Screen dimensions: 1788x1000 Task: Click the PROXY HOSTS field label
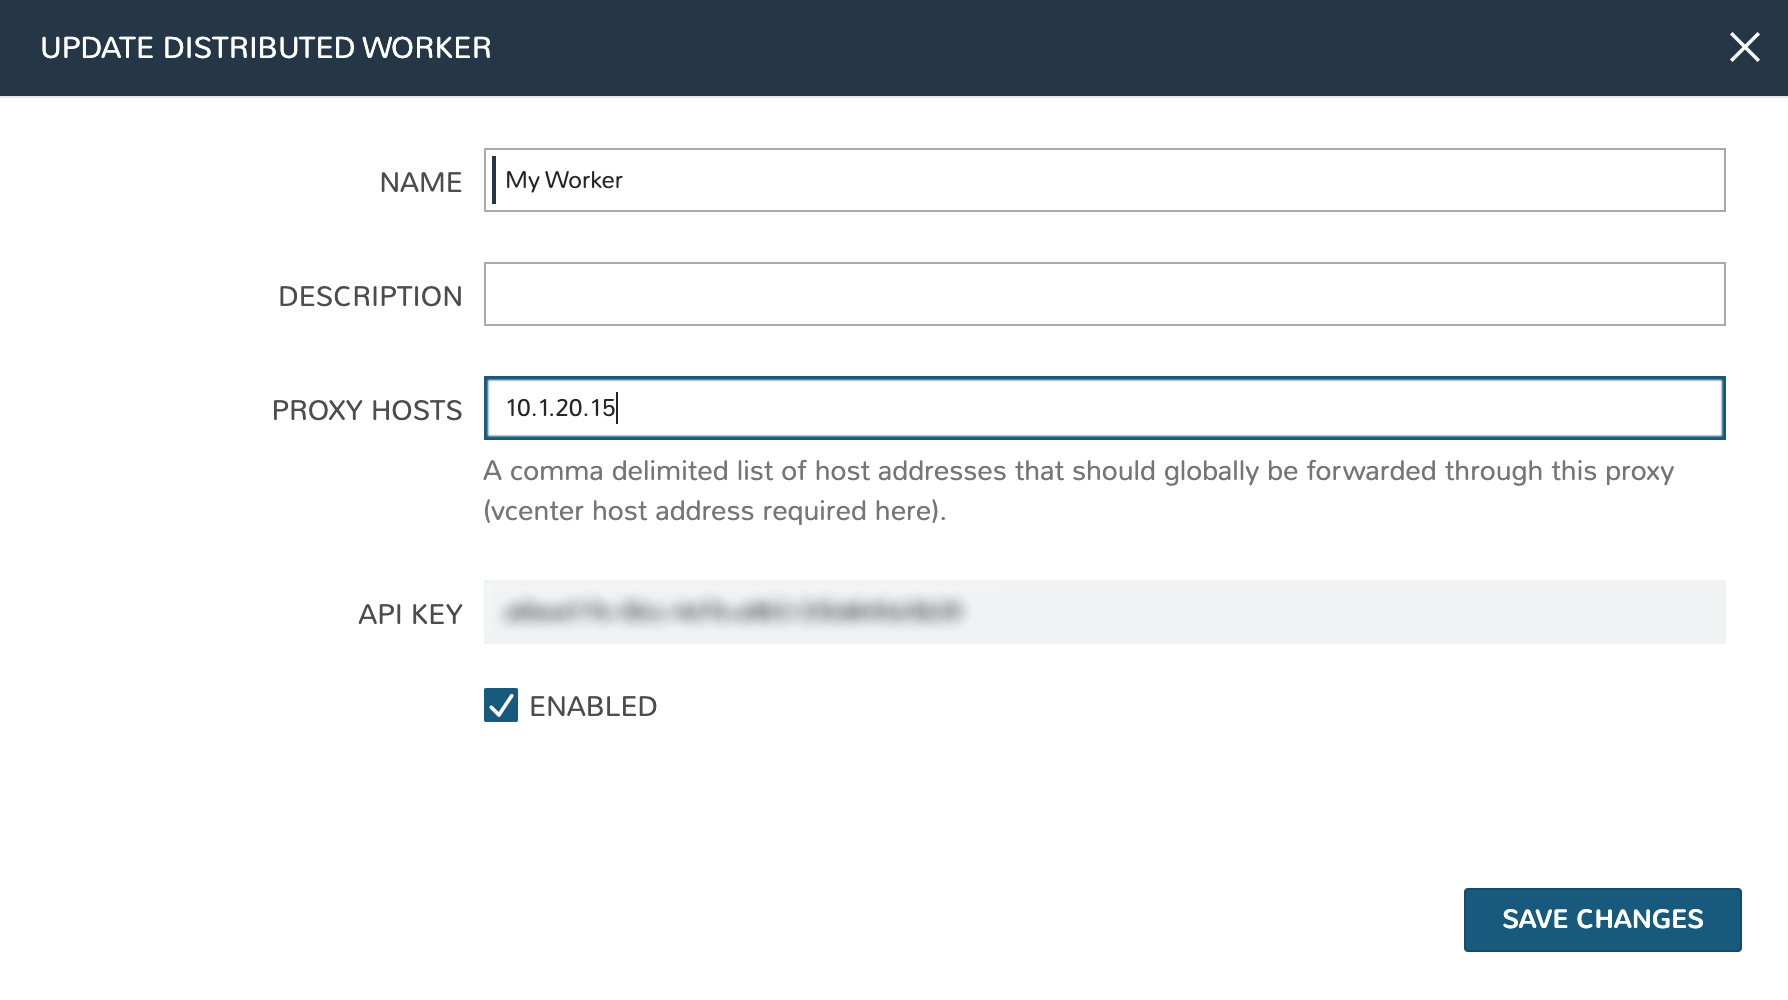[367, 410]
